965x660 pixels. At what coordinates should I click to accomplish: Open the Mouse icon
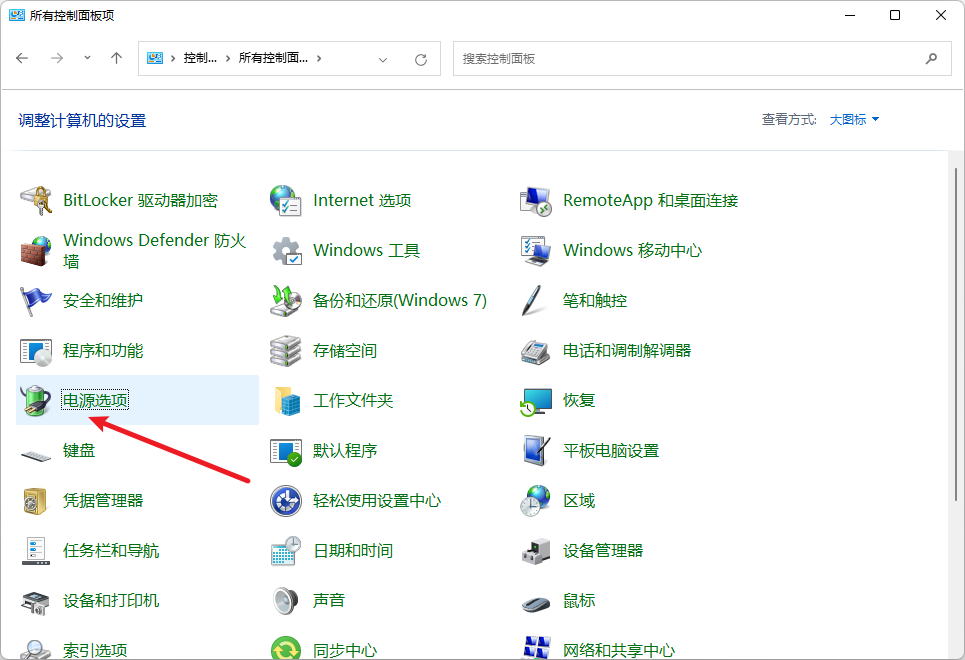[535, 604]
